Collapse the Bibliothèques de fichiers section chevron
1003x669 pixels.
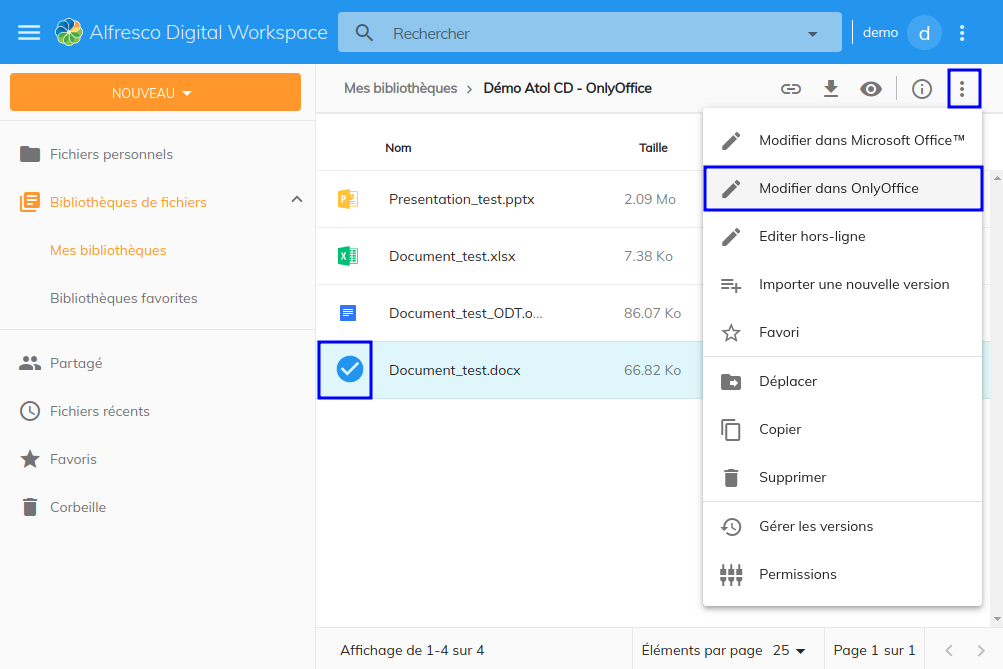(297, 200)
